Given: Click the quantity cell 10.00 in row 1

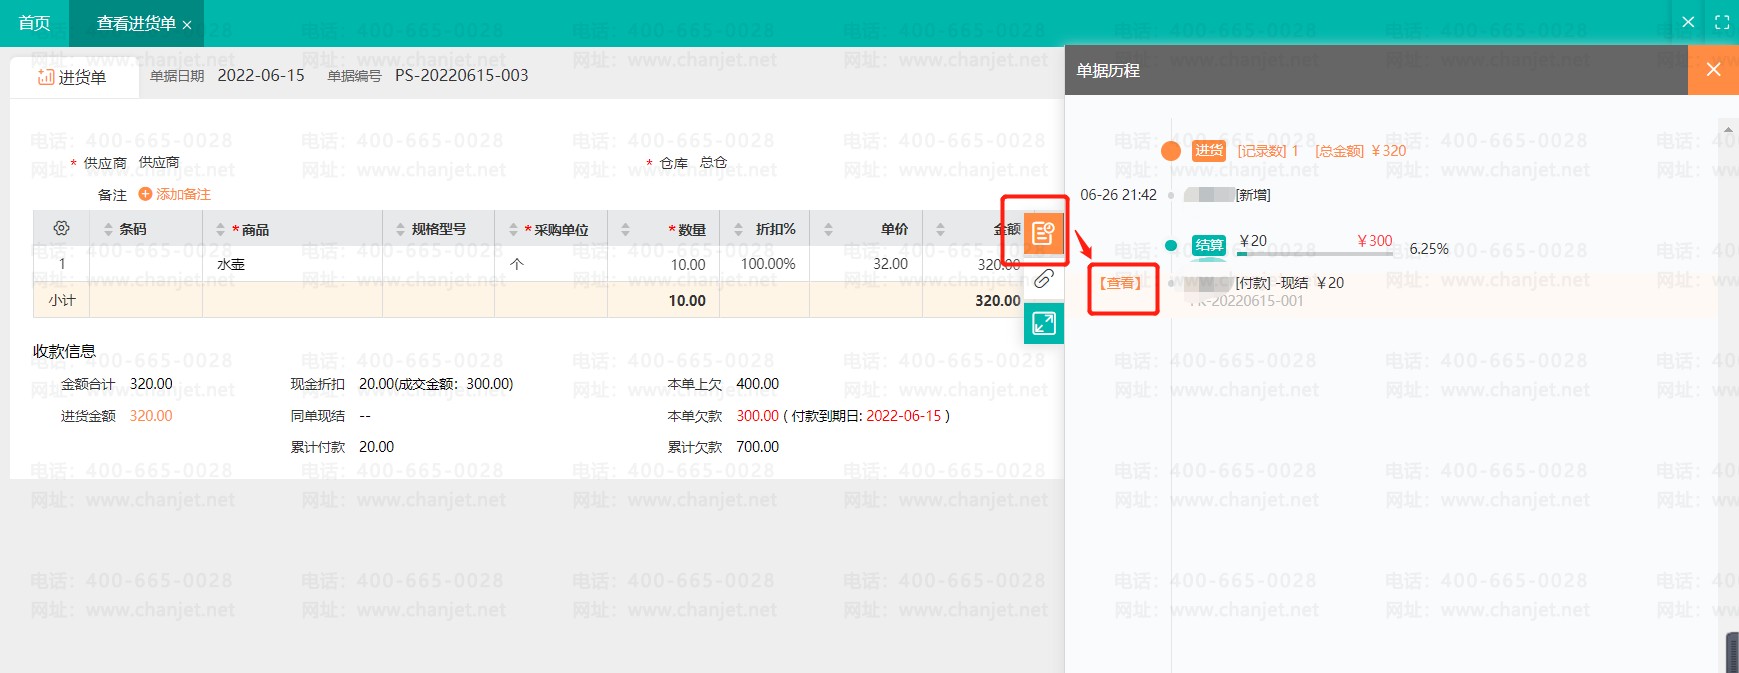Looking at the screenshot, I should coord(688,264).
